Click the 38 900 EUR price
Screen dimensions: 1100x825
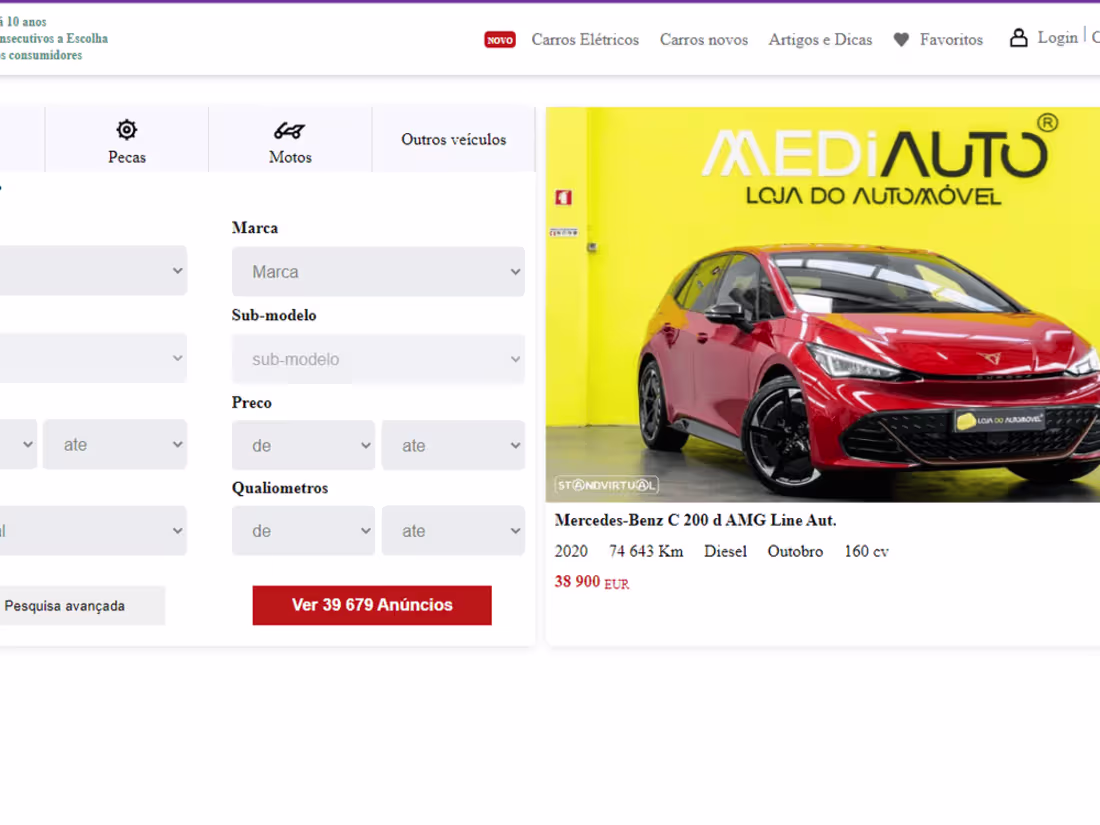pyautogui.click(x=591, y=582)
